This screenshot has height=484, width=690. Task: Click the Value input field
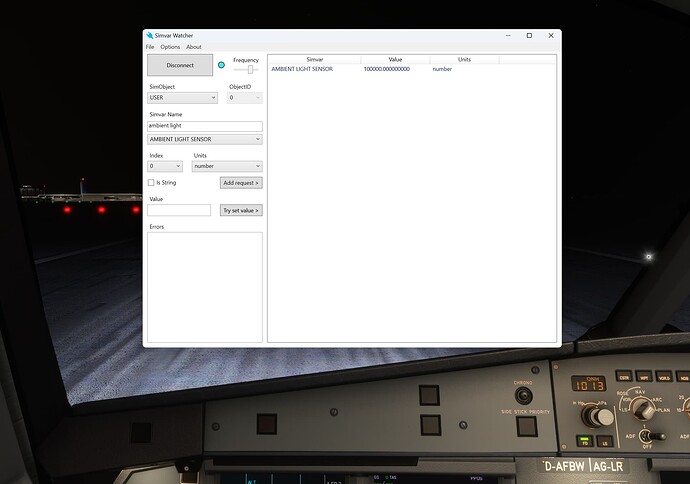pos(179,210)
